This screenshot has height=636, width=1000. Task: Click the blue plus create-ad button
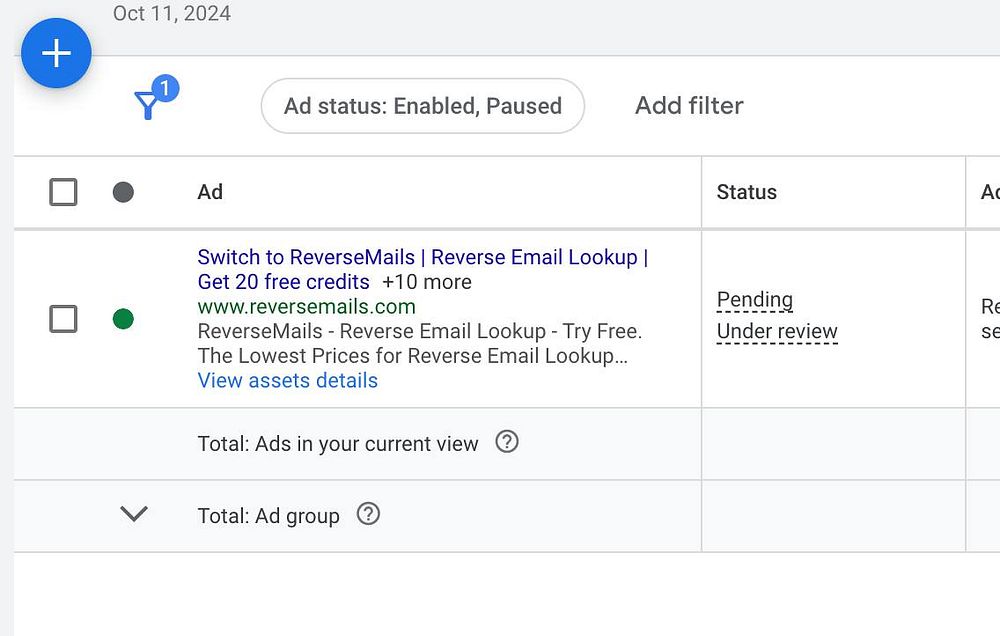(56, 53)
